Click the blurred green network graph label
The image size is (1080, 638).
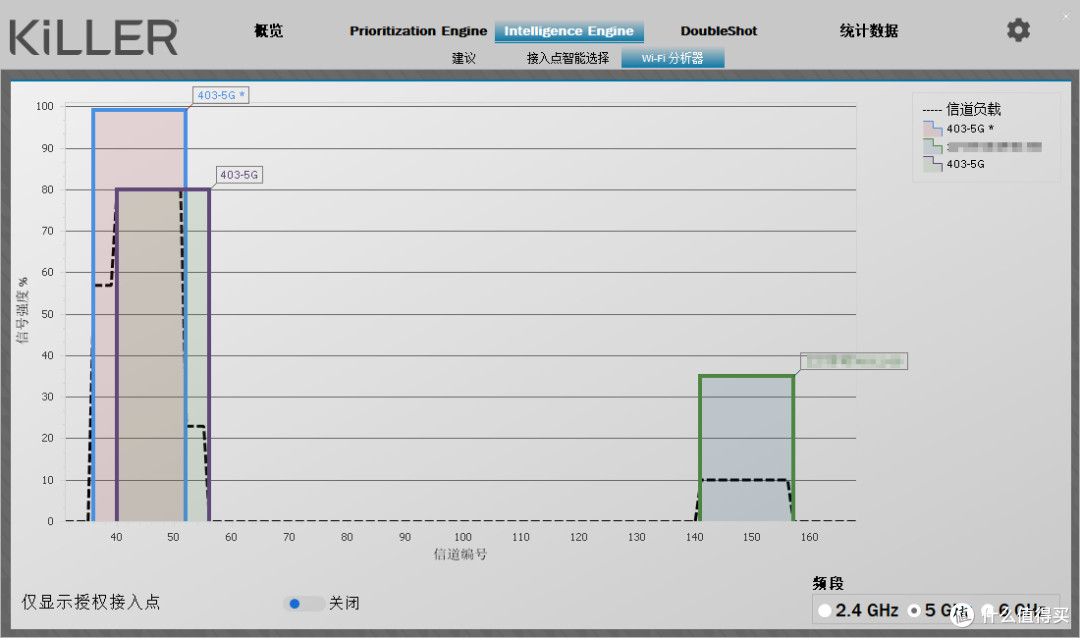854,361
